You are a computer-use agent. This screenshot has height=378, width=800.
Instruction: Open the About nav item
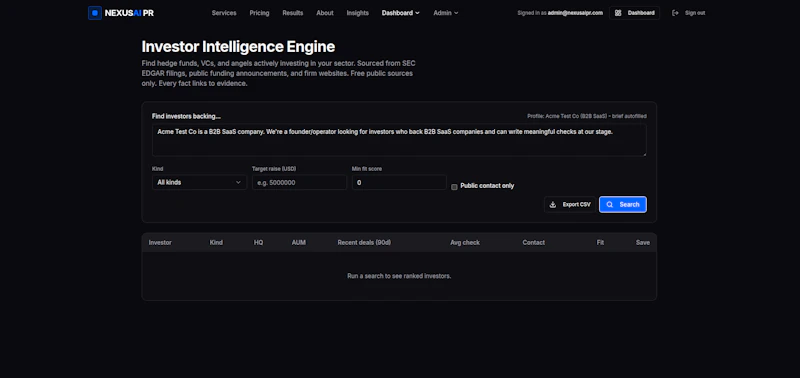coord(324,13)
